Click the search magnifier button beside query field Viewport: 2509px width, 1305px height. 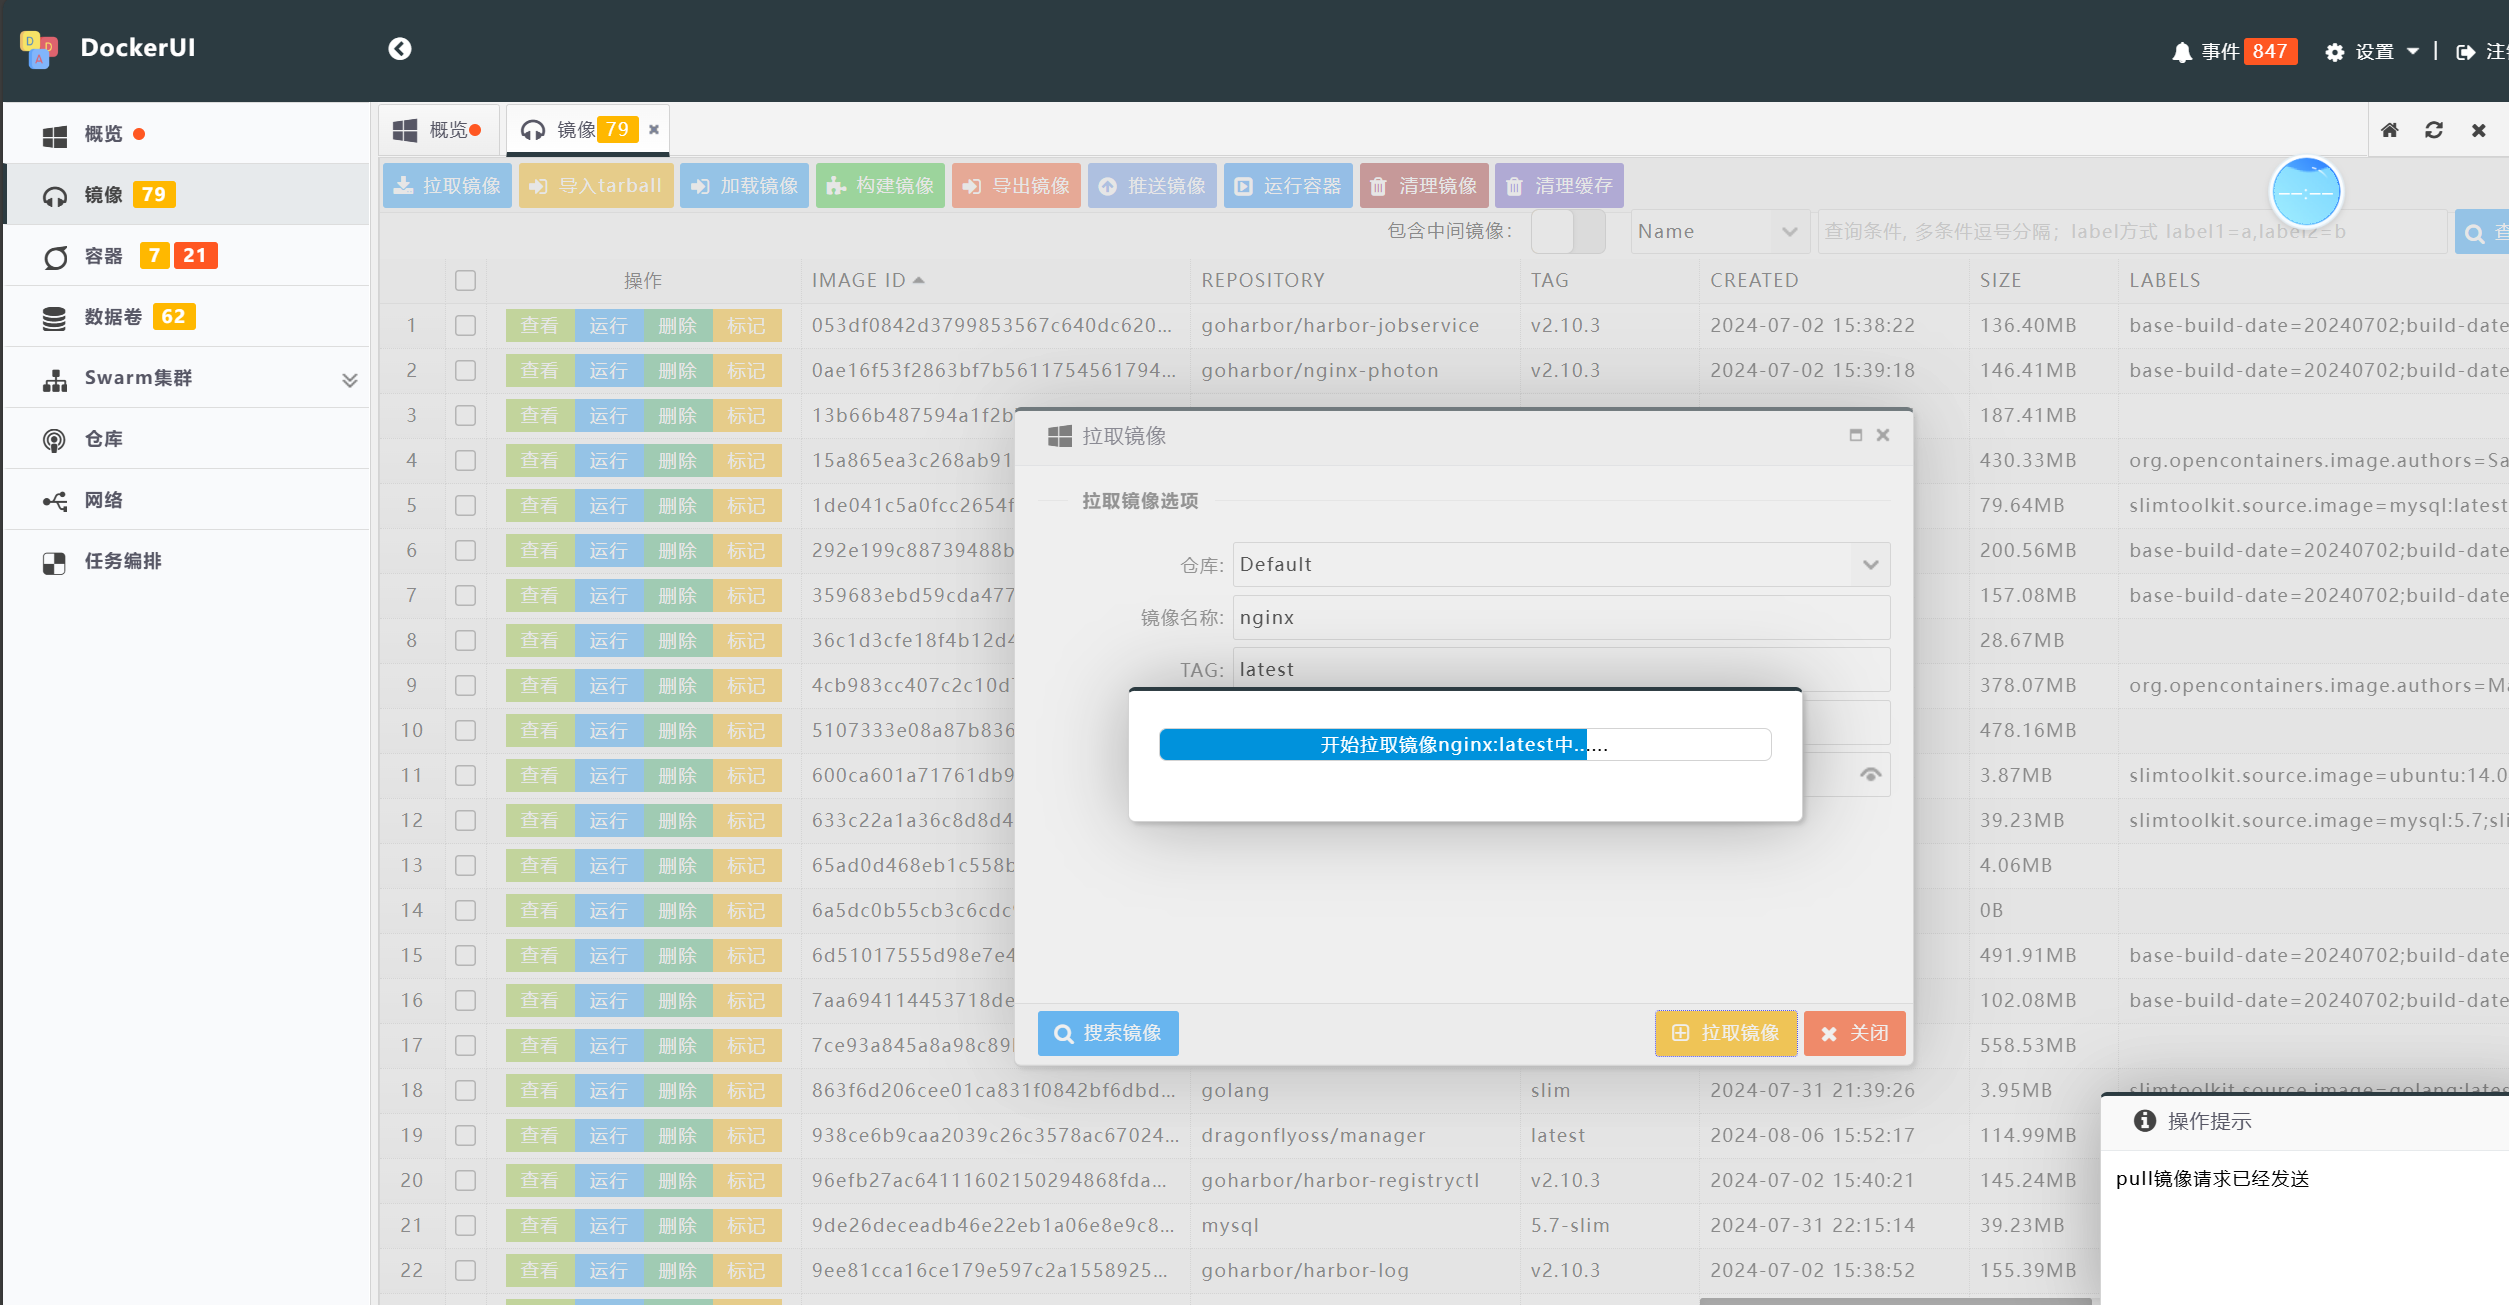point(2481,232)
